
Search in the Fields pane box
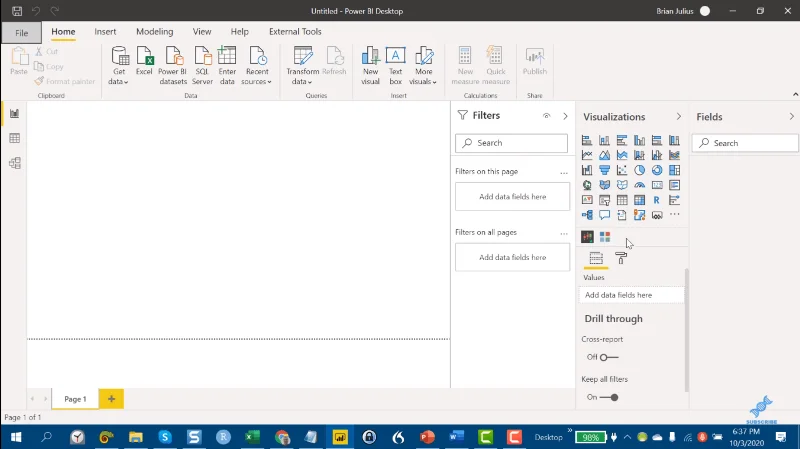coord(745,143)
